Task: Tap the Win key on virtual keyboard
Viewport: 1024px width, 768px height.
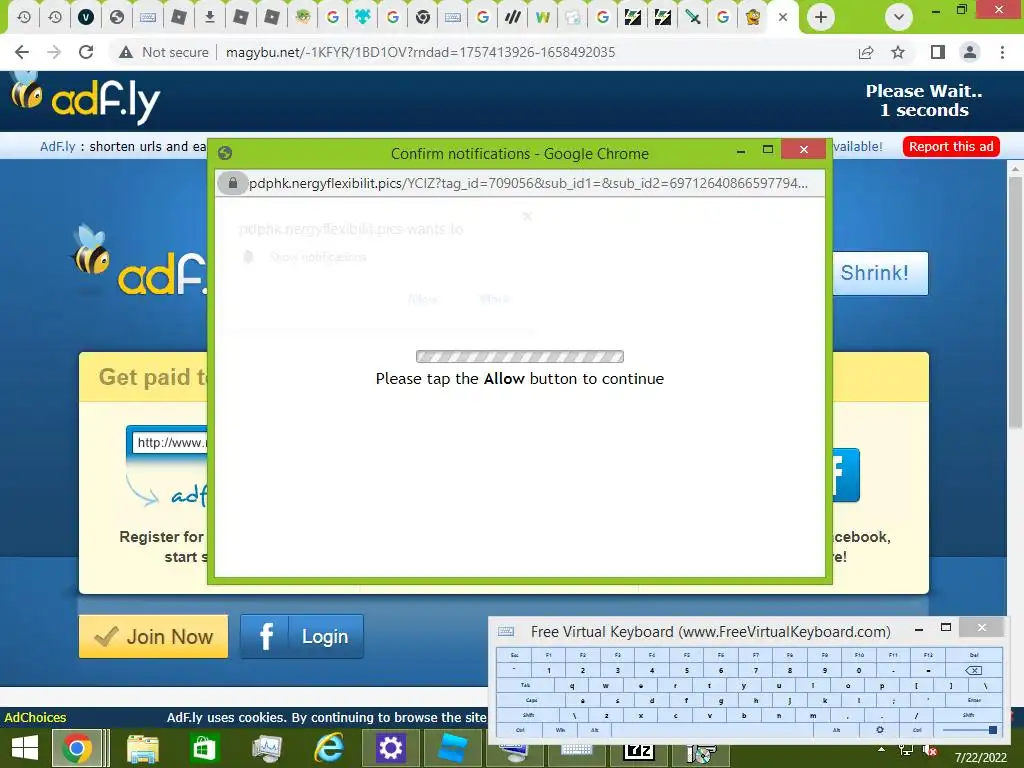Action: coord(560,730)
